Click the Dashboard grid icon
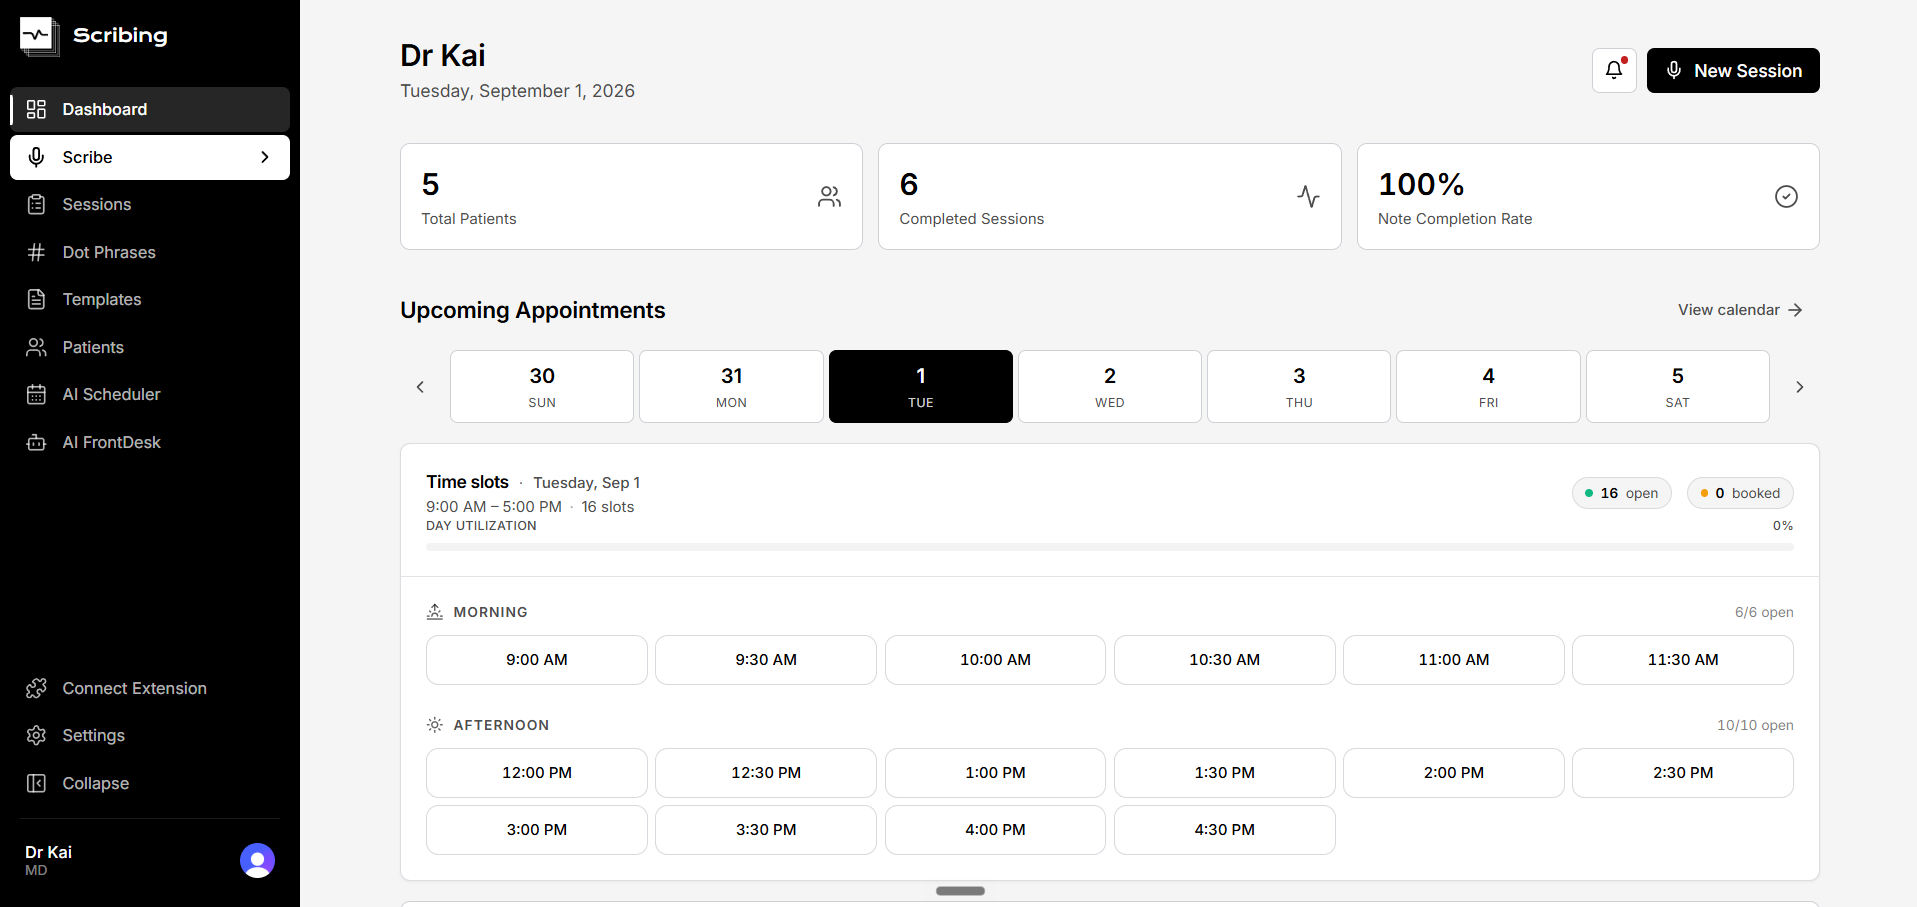 click(x=36, y=109)
